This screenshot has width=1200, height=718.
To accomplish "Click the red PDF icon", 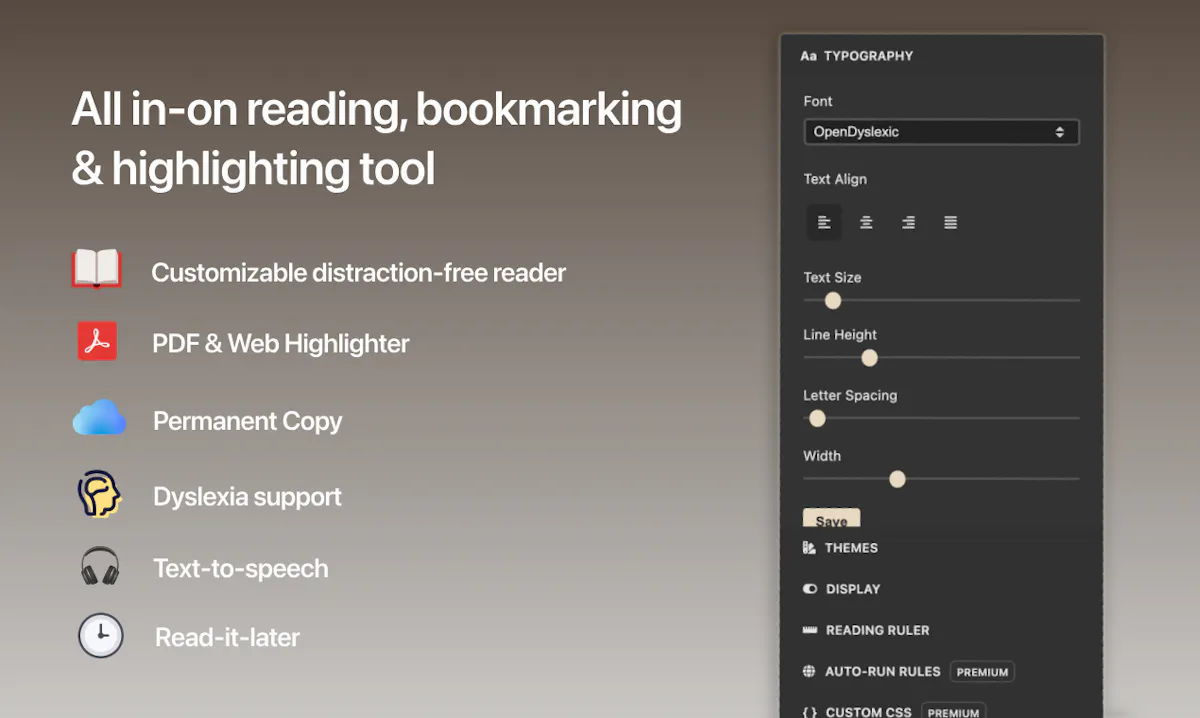I will (x=97, y=341).
